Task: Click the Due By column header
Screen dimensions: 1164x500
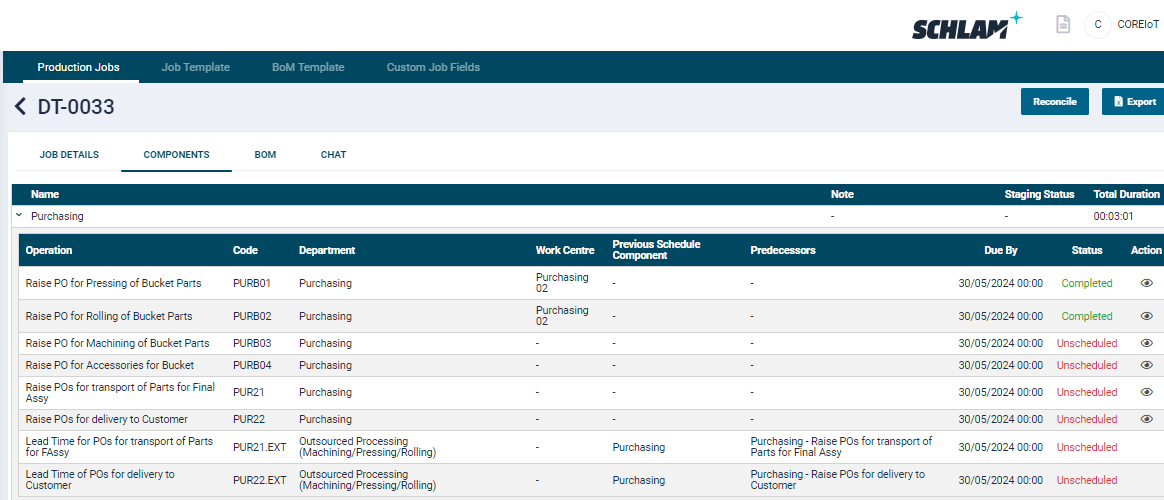Action: pyautogui.click(x=1000, y=250)
